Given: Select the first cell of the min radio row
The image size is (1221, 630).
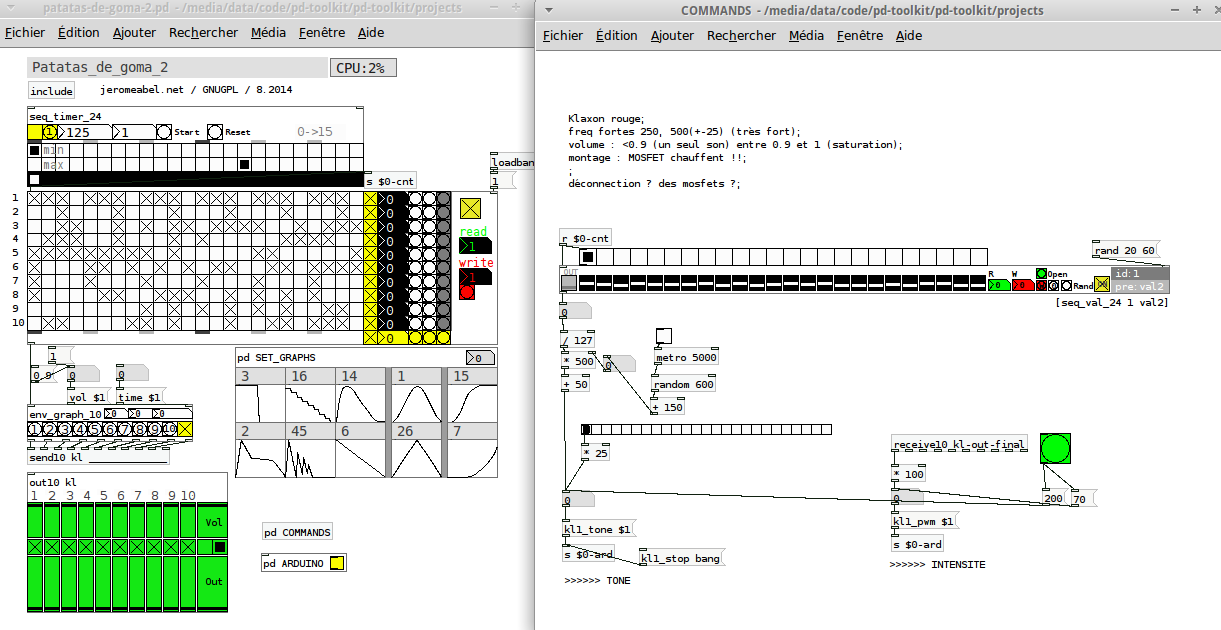Looking at the screenshot, I should [35, 150].
